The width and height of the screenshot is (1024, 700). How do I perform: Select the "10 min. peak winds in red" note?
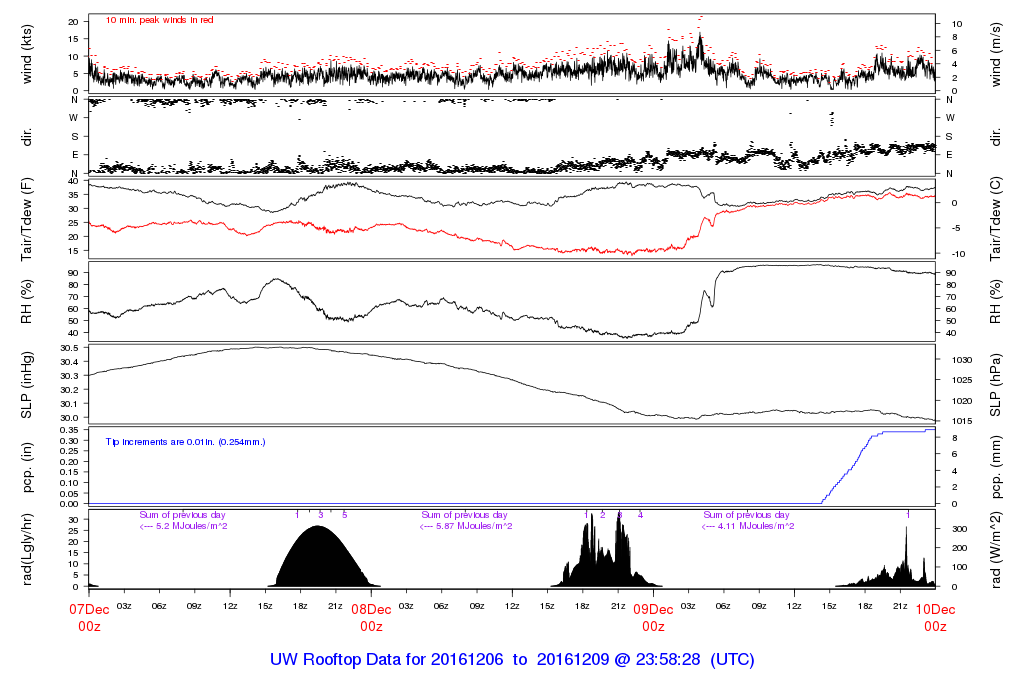159,20
